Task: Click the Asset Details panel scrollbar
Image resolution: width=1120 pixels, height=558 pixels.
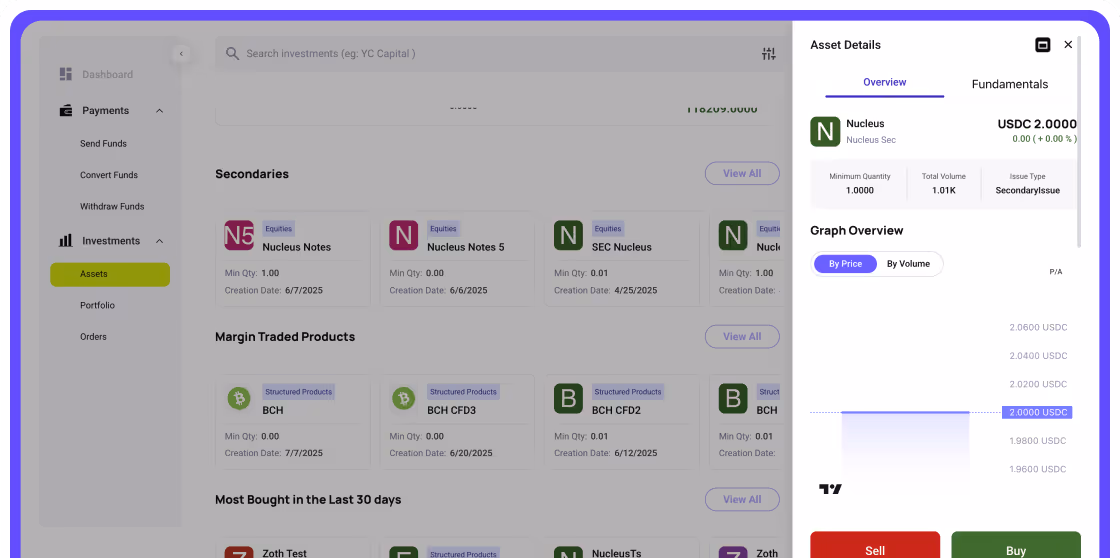Action: coord(1079,141)
